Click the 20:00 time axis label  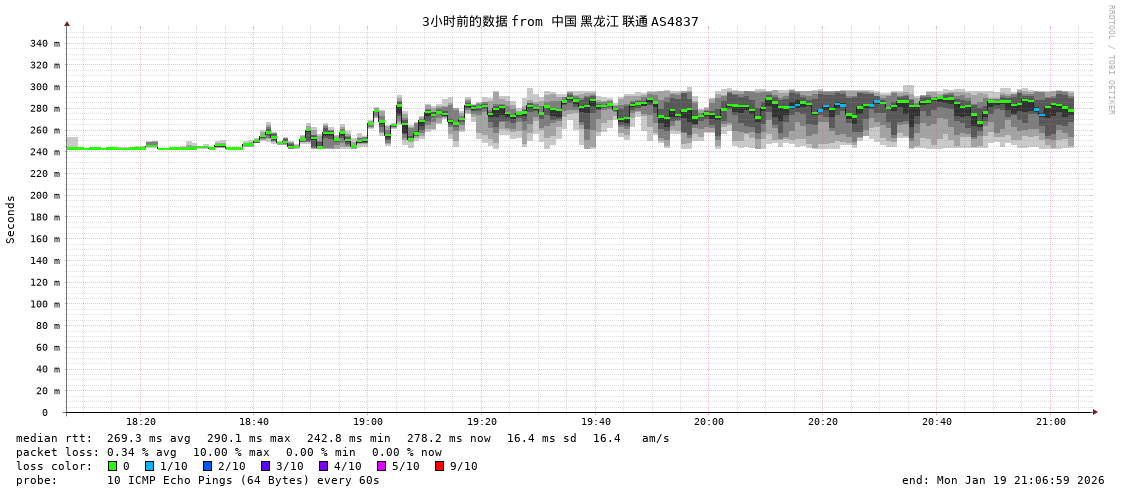coord(708,422)
